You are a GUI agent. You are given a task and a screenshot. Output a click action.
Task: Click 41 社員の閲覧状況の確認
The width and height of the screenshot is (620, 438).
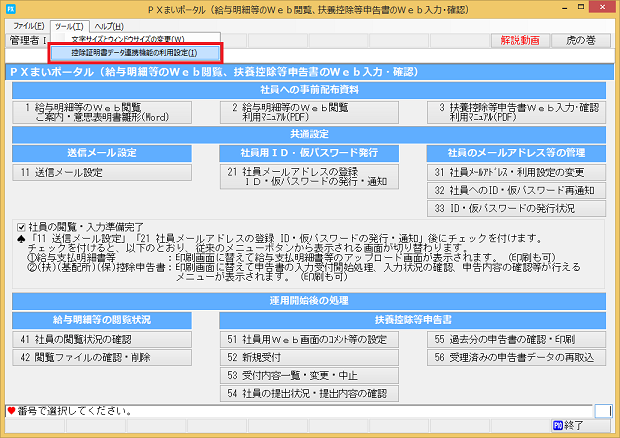pyautogui.click(x=102, y=340)
